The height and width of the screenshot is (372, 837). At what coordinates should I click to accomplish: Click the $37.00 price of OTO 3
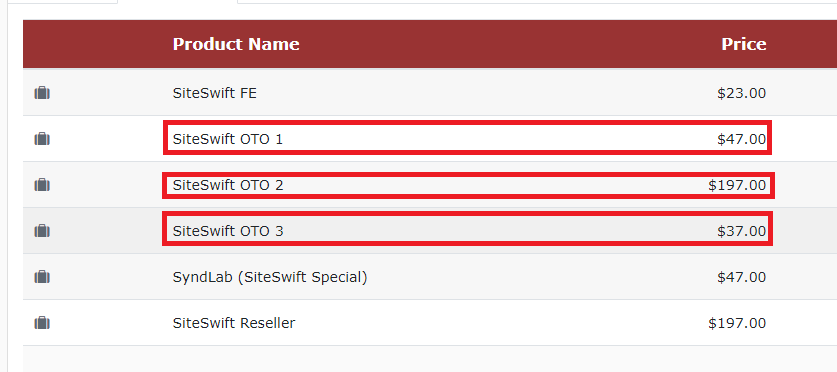(x=741, y=231)
